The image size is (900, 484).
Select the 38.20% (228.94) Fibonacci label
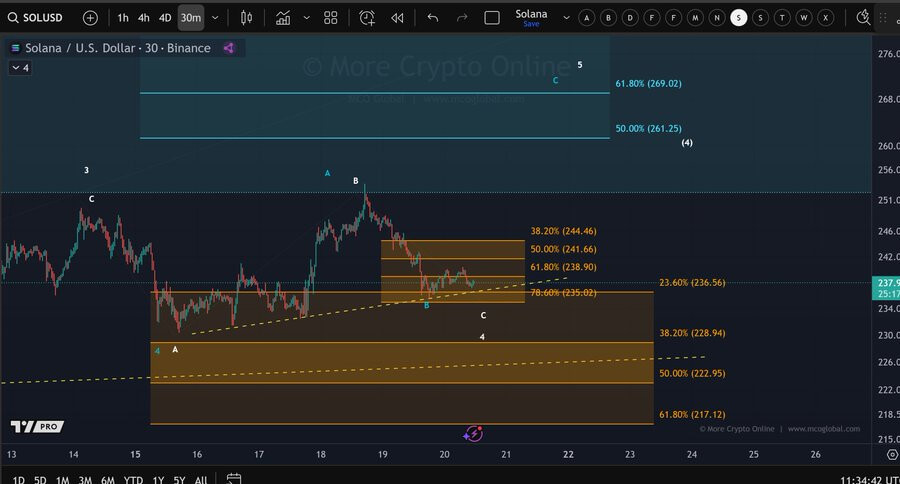coord(692,333)
